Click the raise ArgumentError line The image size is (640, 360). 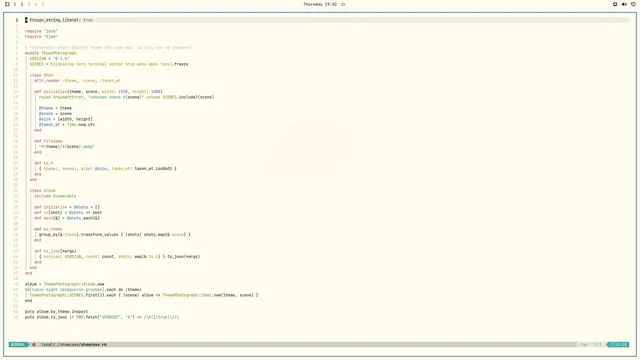pos(126,97)
